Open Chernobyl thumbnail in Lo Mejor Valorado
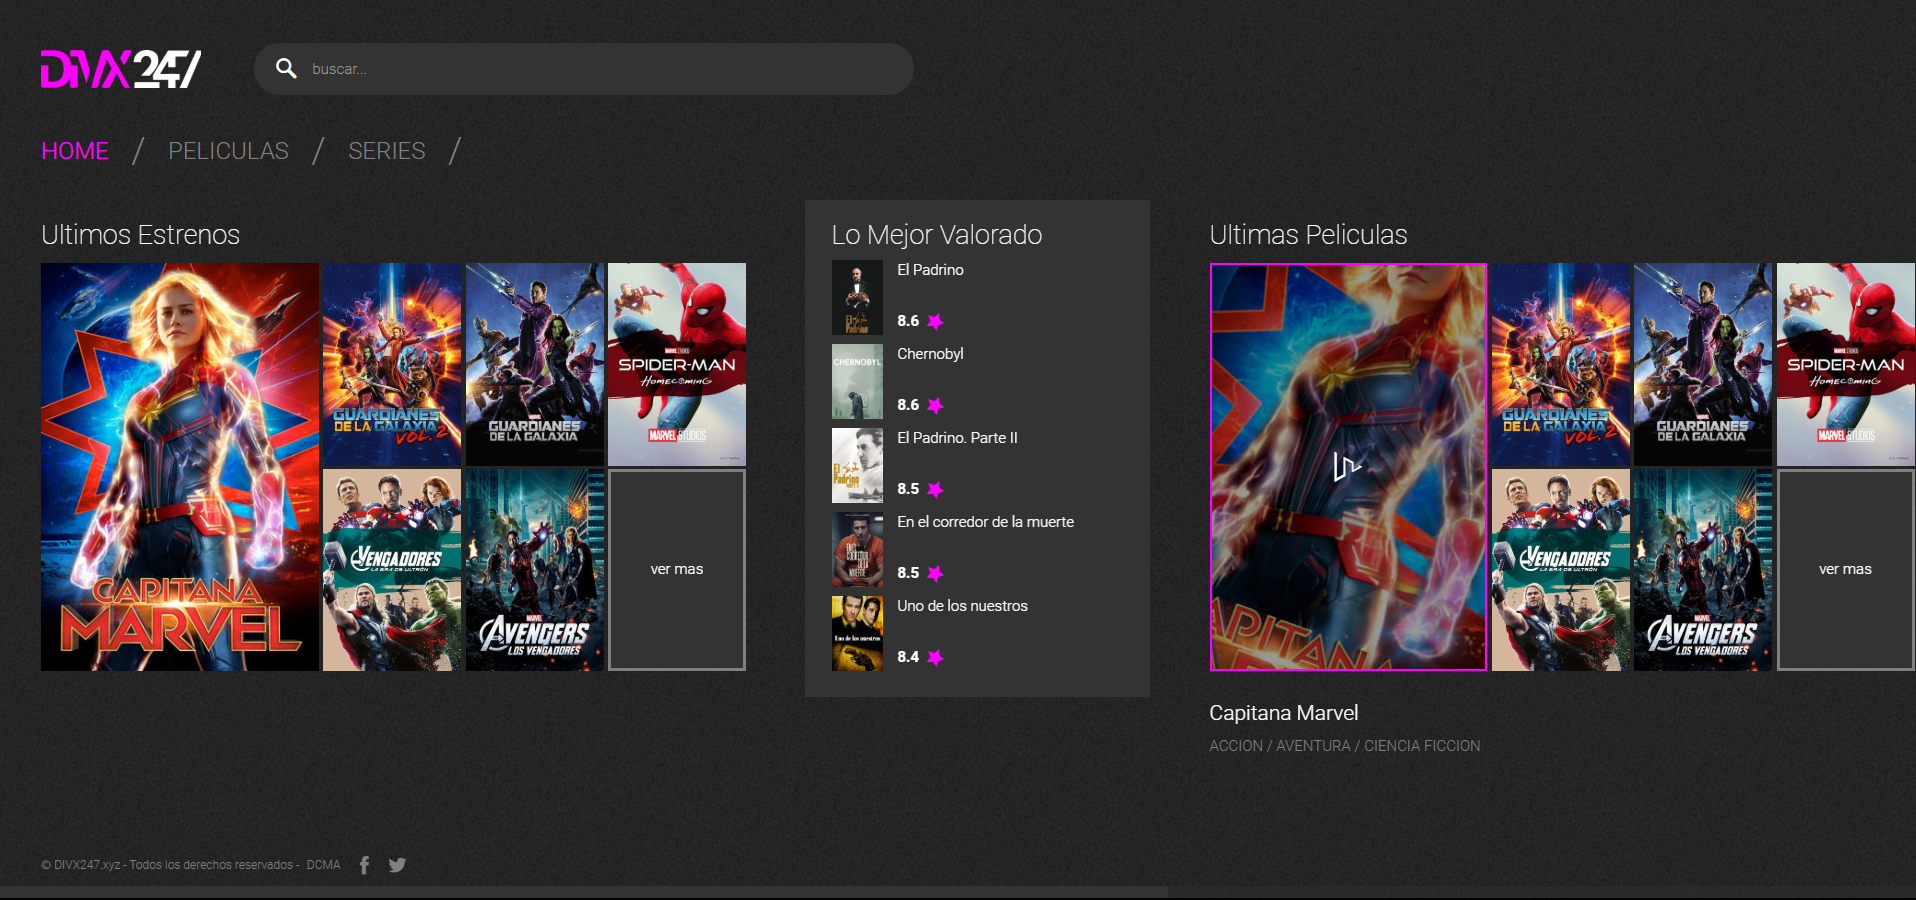Screen dimensions: 1916x900 click(857, 381)
